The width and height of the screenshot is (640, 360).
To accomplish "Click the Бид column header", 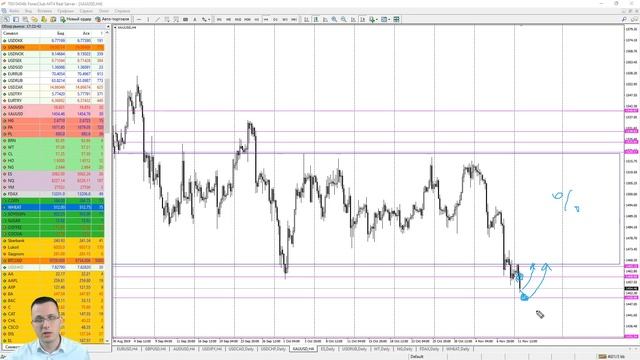I will tap(53, 33).
